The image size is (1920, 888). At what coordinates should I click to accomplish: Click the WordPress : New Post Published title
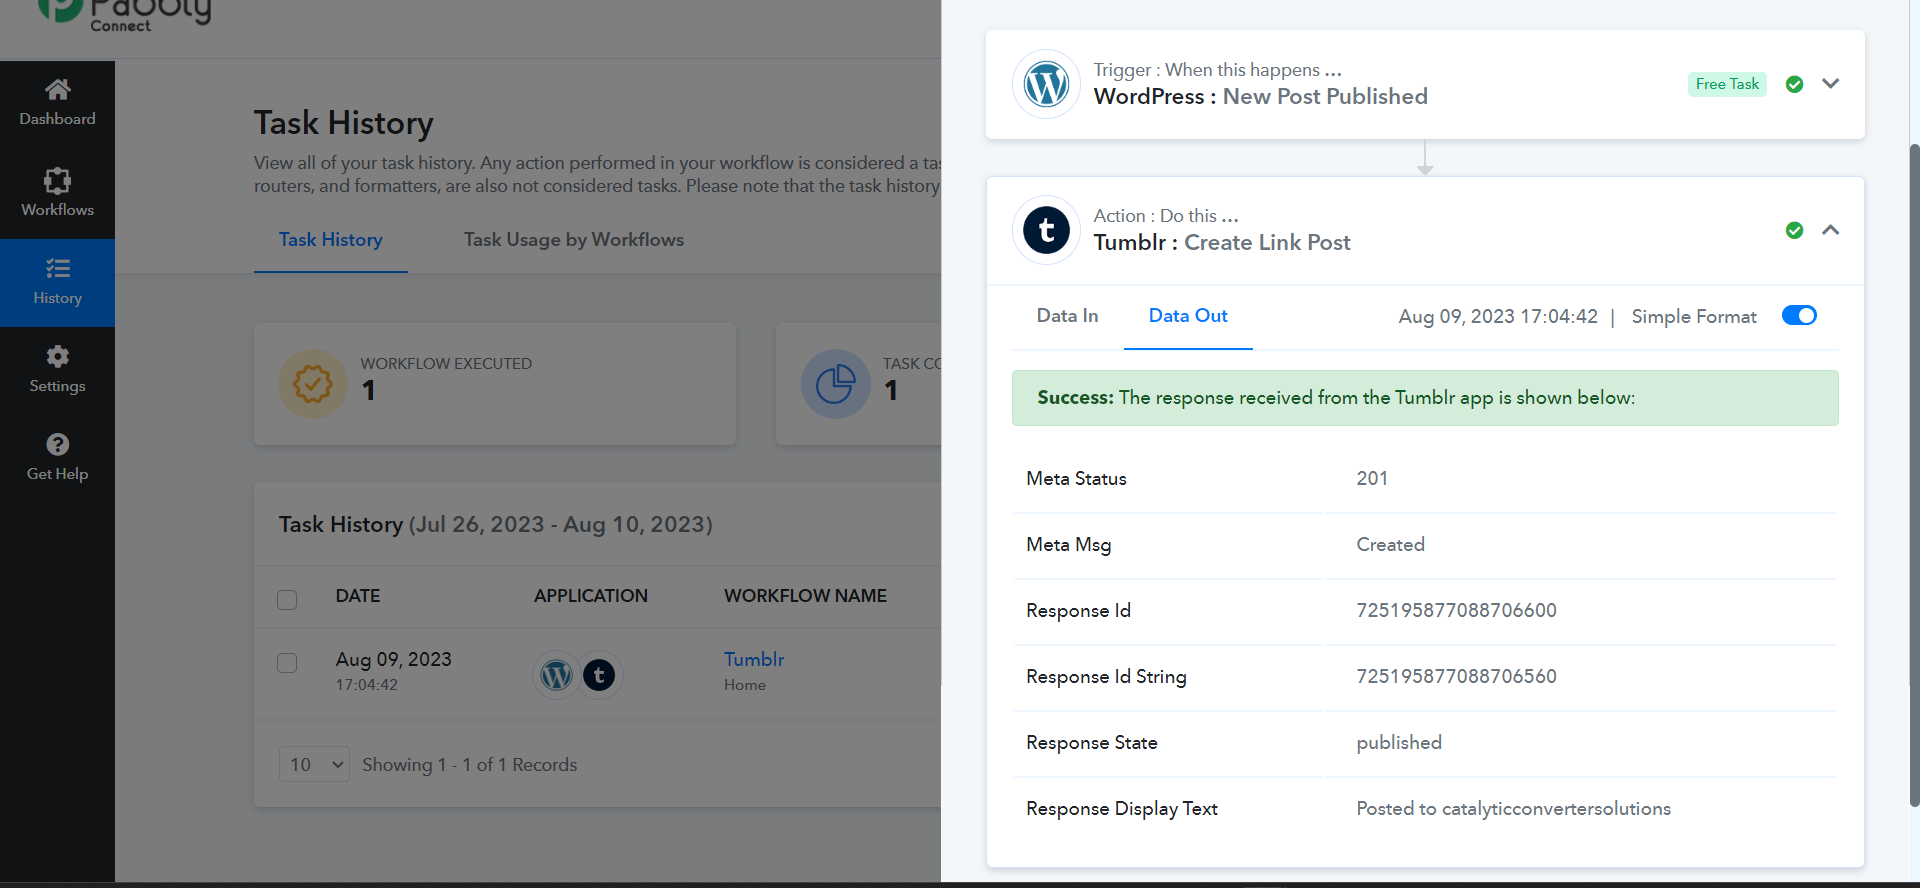click(x=1260, y=96)
